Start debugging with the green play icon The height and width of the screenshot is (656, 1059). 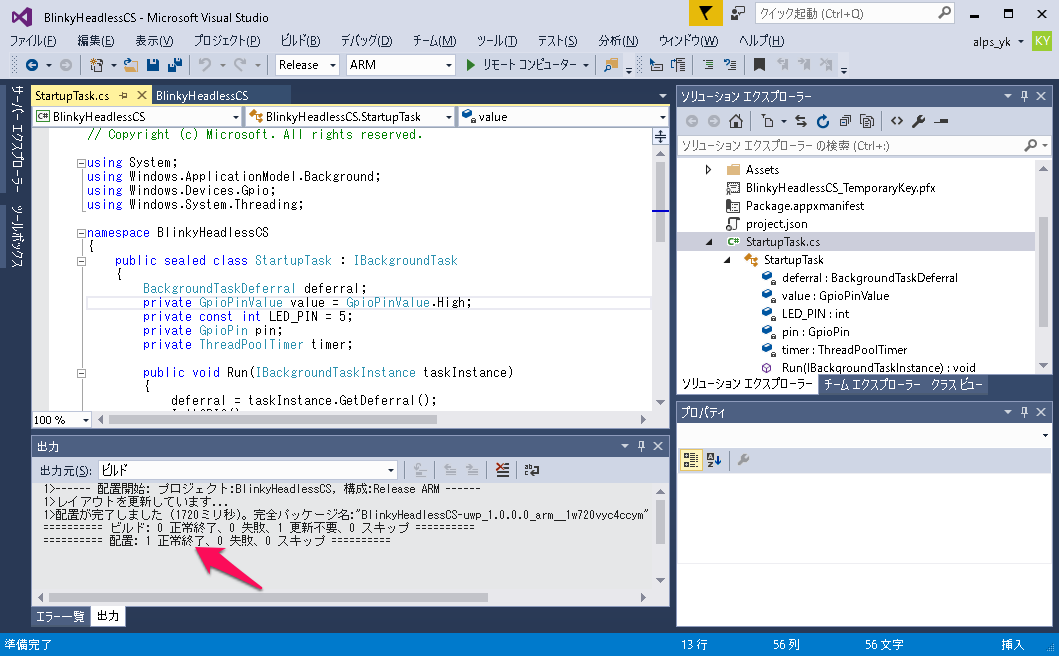coord(471,65)
